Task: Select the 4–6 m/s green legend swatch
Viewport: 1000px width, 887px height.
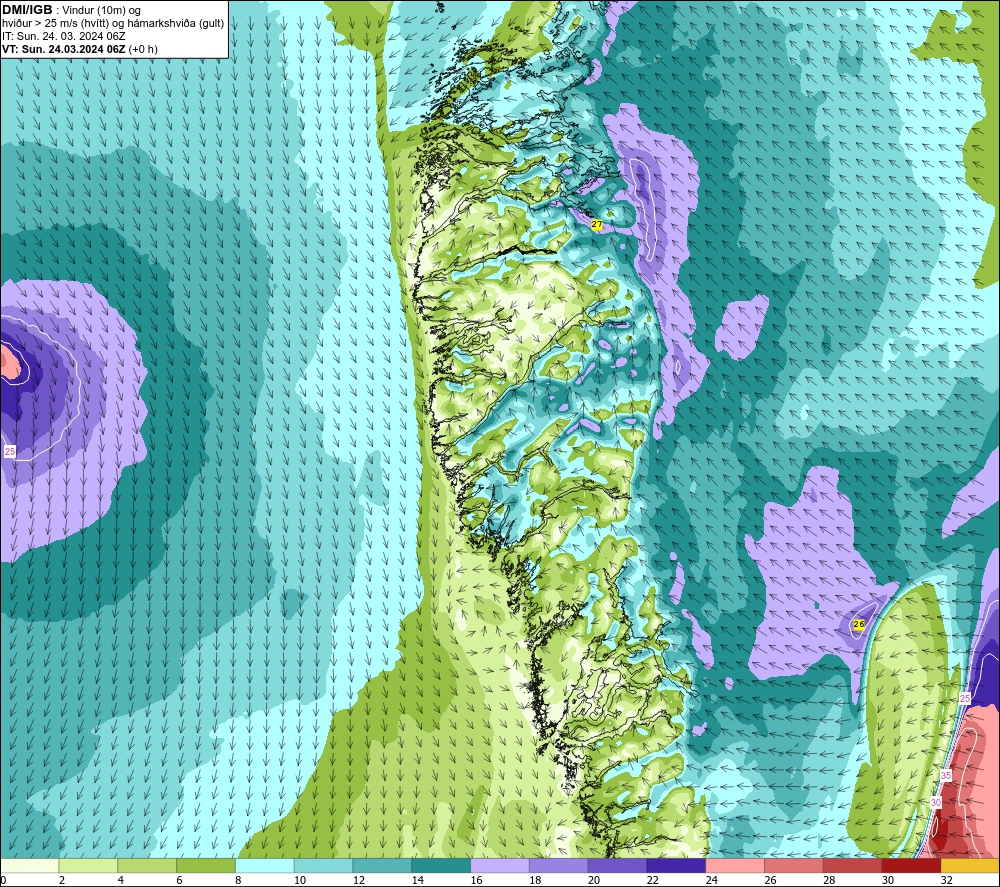Action: (x=147, y=865)
